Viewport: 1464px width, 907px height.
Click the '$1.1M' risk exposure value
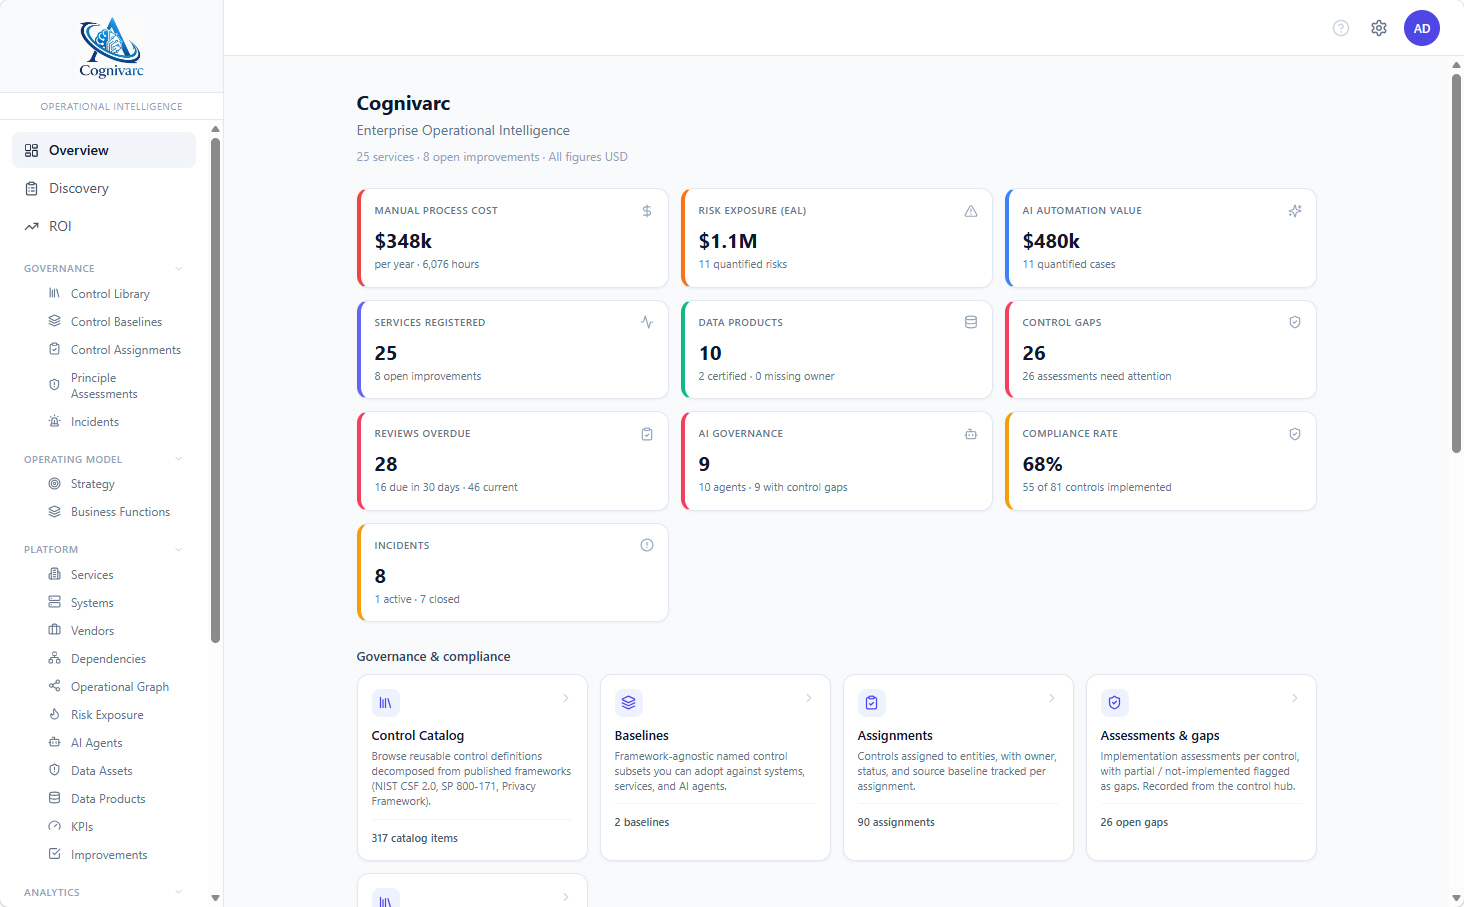tap(728, 241)
